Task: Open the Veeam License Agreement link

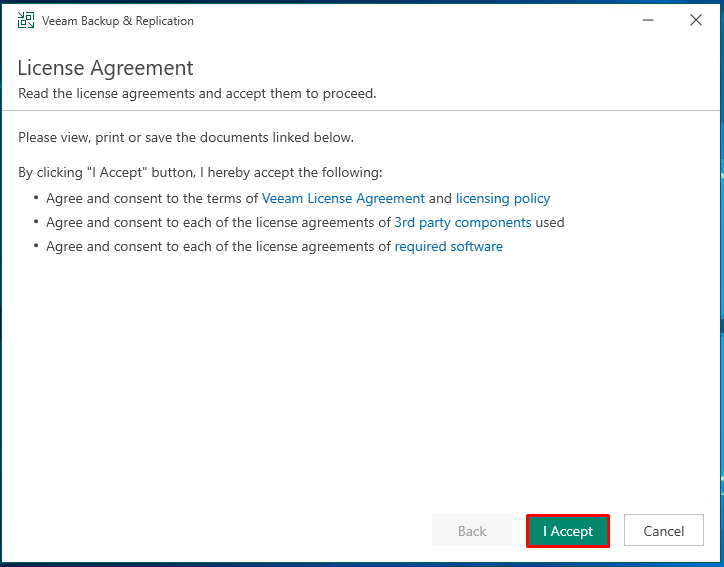Action: 343,199
